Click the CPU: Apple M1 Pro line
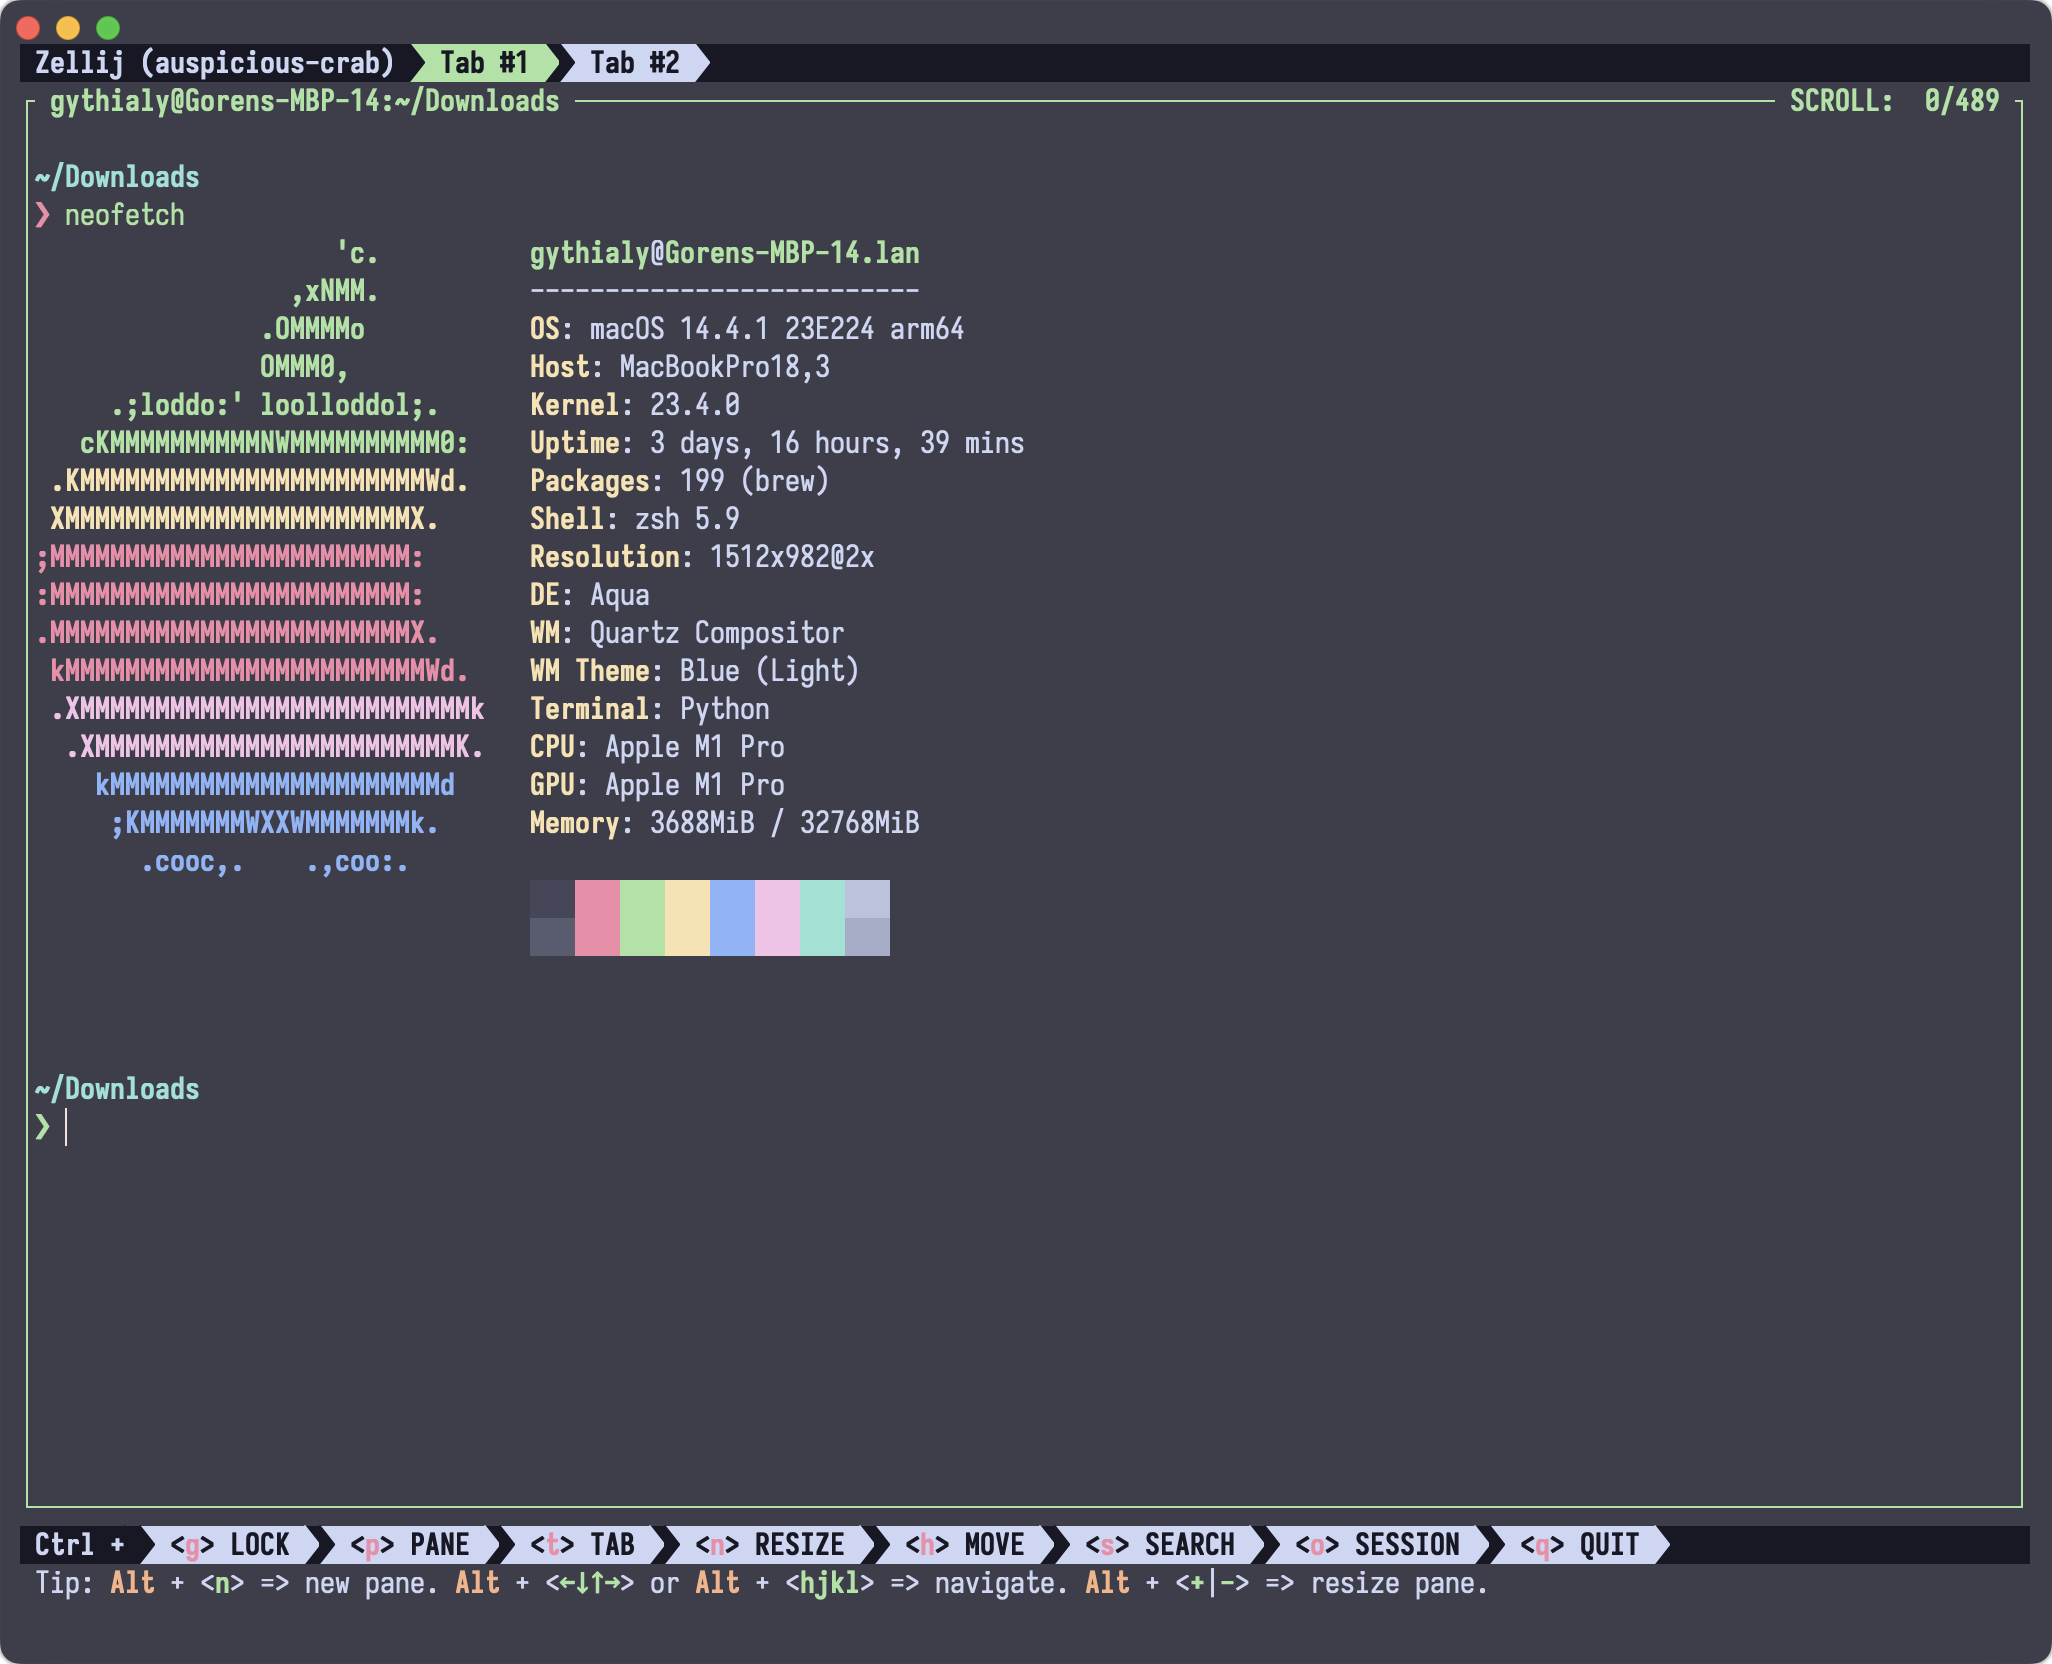 click(656, 747)
